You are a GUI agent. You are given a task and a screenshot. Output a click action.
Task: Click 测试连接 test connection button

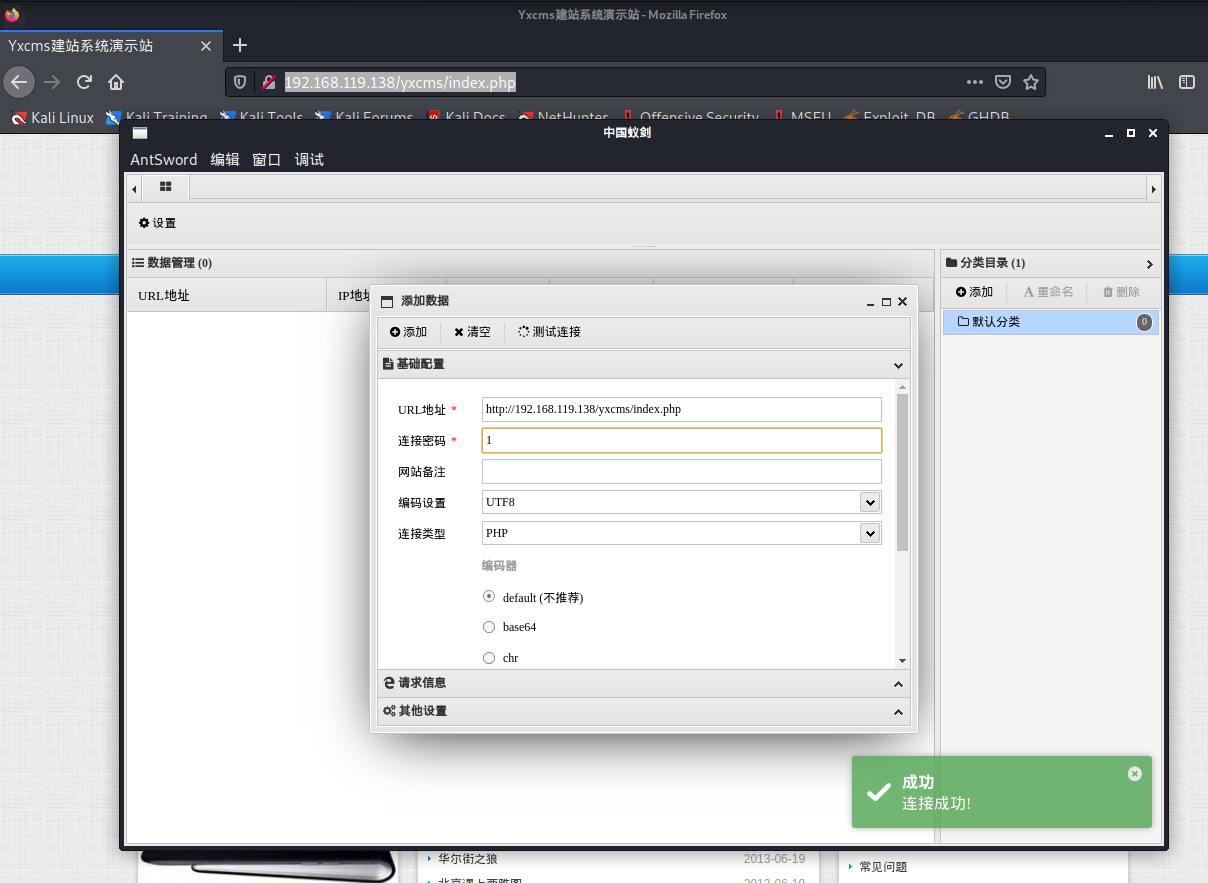[549, 332]
